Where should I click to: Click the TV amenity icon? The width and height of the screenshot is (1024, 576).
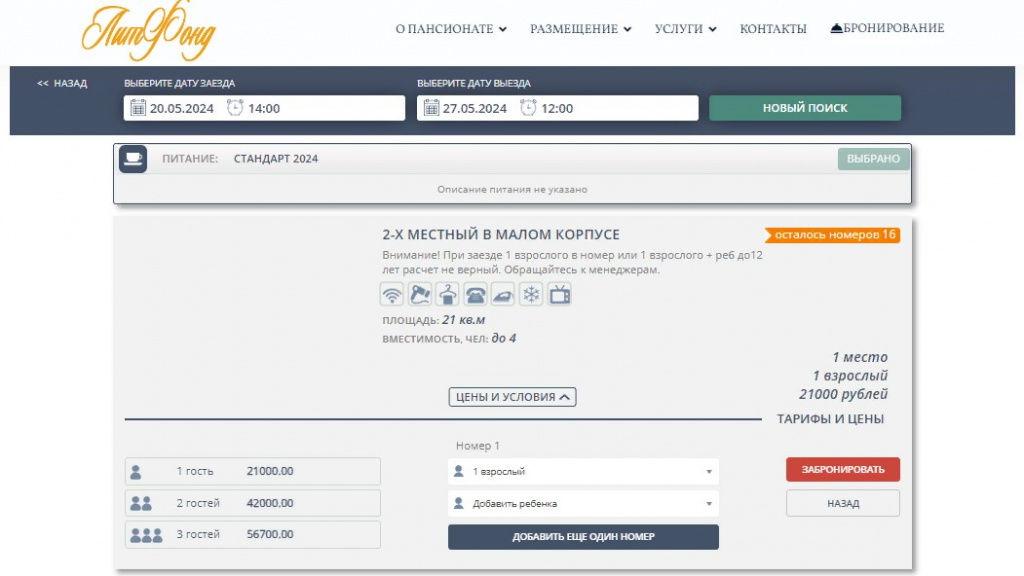(559, 294)
